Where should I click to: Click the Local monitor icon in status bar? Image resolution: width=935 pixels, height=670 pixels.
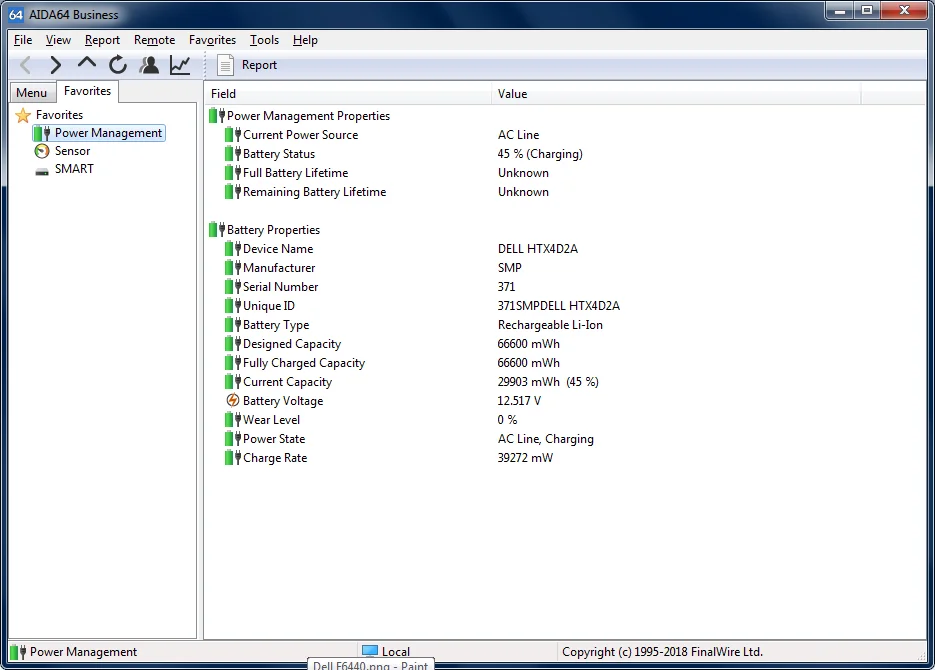tap(370, 651)
